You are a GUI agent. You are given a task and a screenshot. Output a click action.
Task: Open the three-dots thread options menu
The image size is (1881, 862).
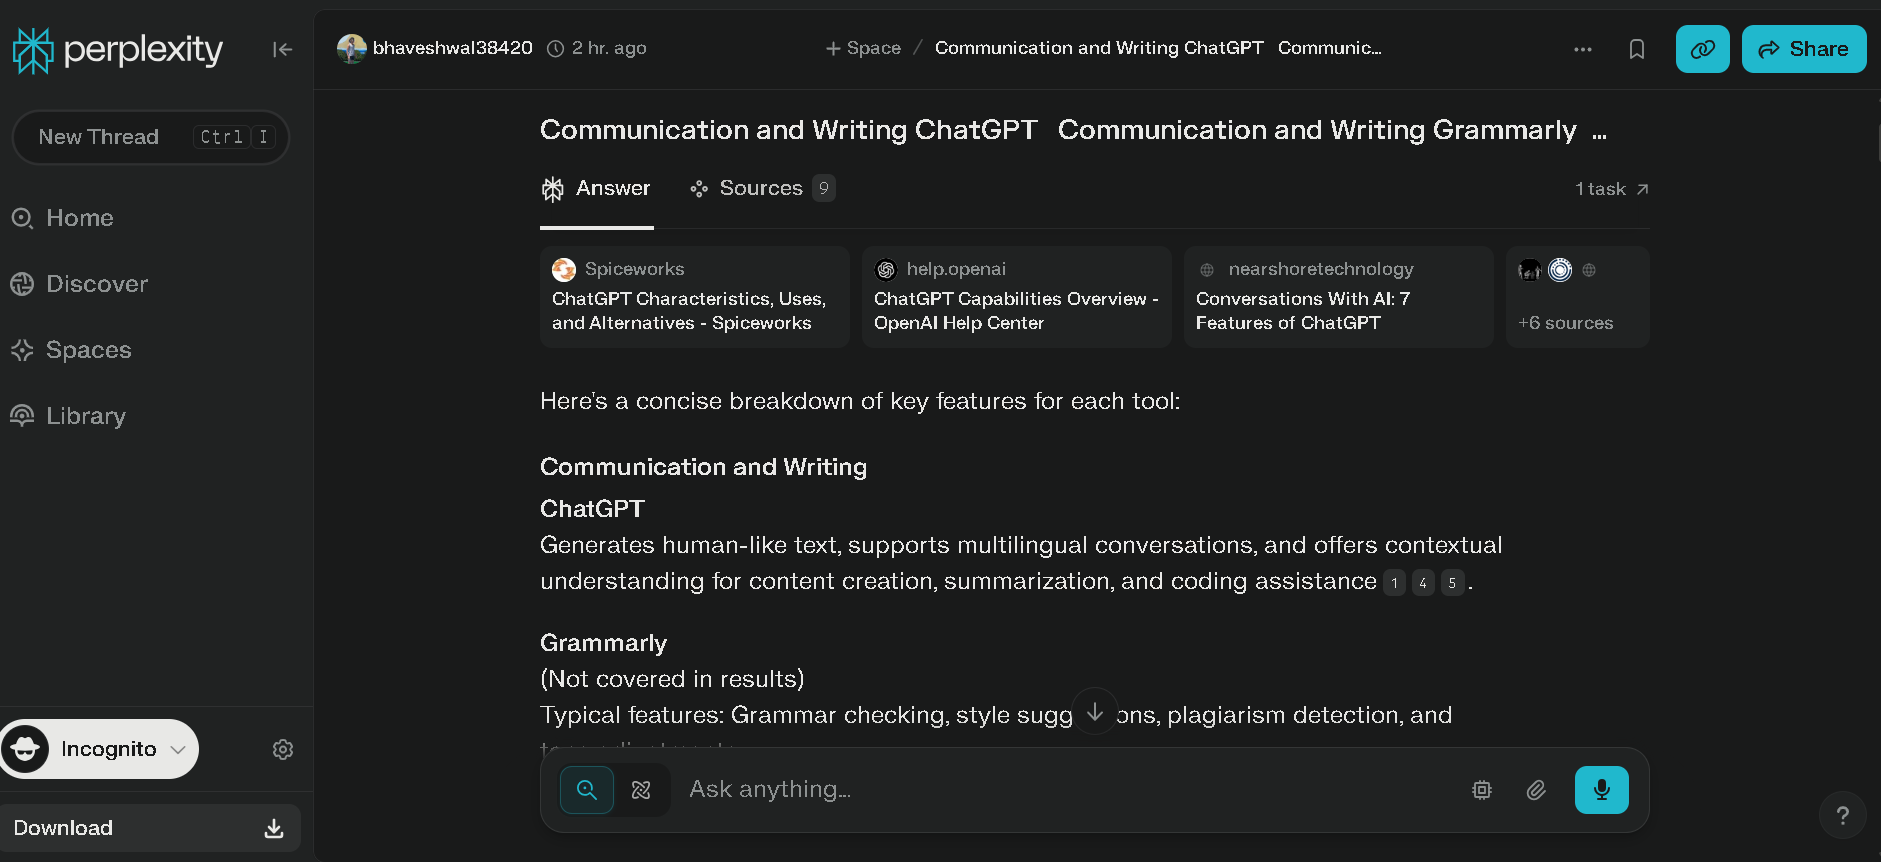[x=1582, y=49]
